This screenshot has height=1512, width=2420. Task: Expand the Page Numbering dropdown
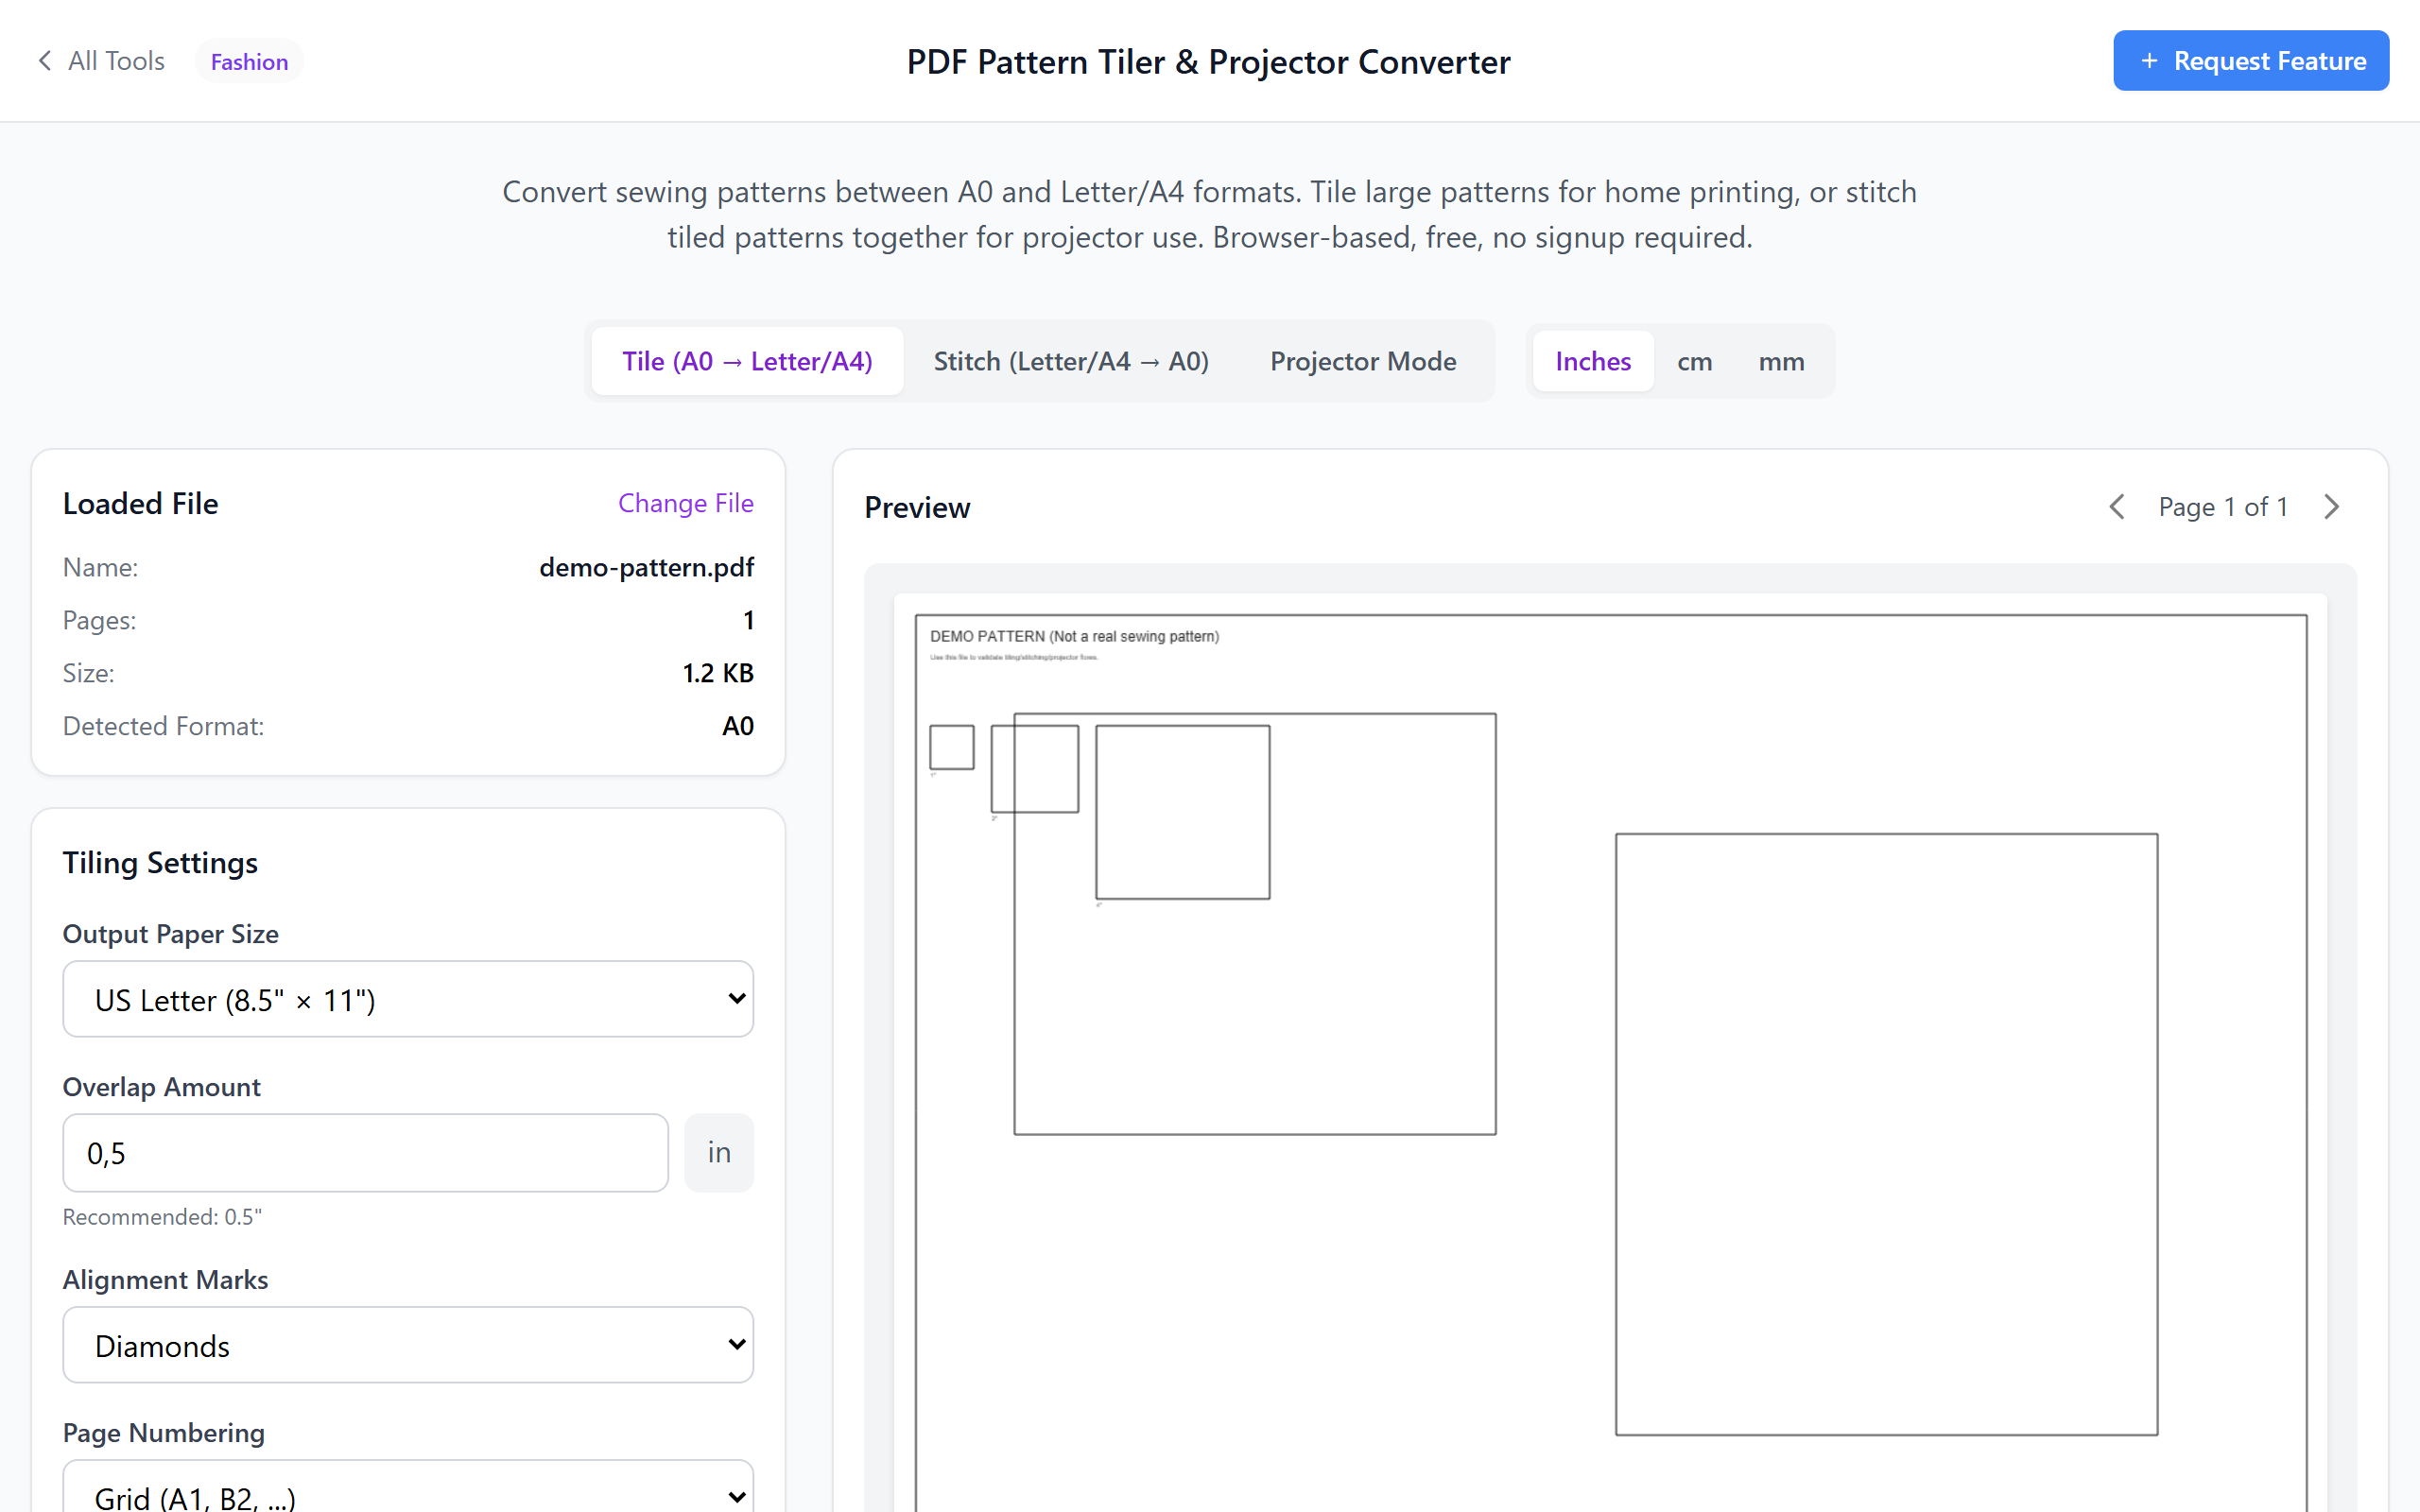click(x=407, y=1492)
